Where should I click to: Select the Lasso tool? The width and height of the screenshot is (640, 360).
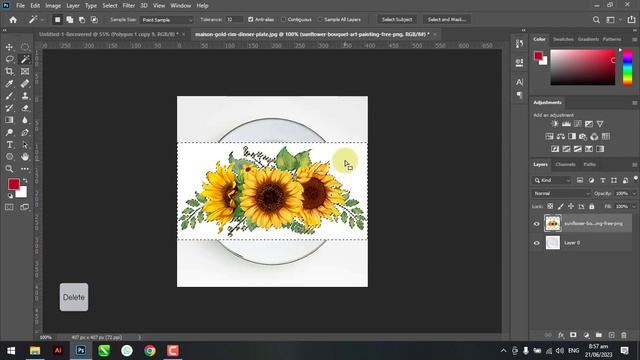(9, 60)
